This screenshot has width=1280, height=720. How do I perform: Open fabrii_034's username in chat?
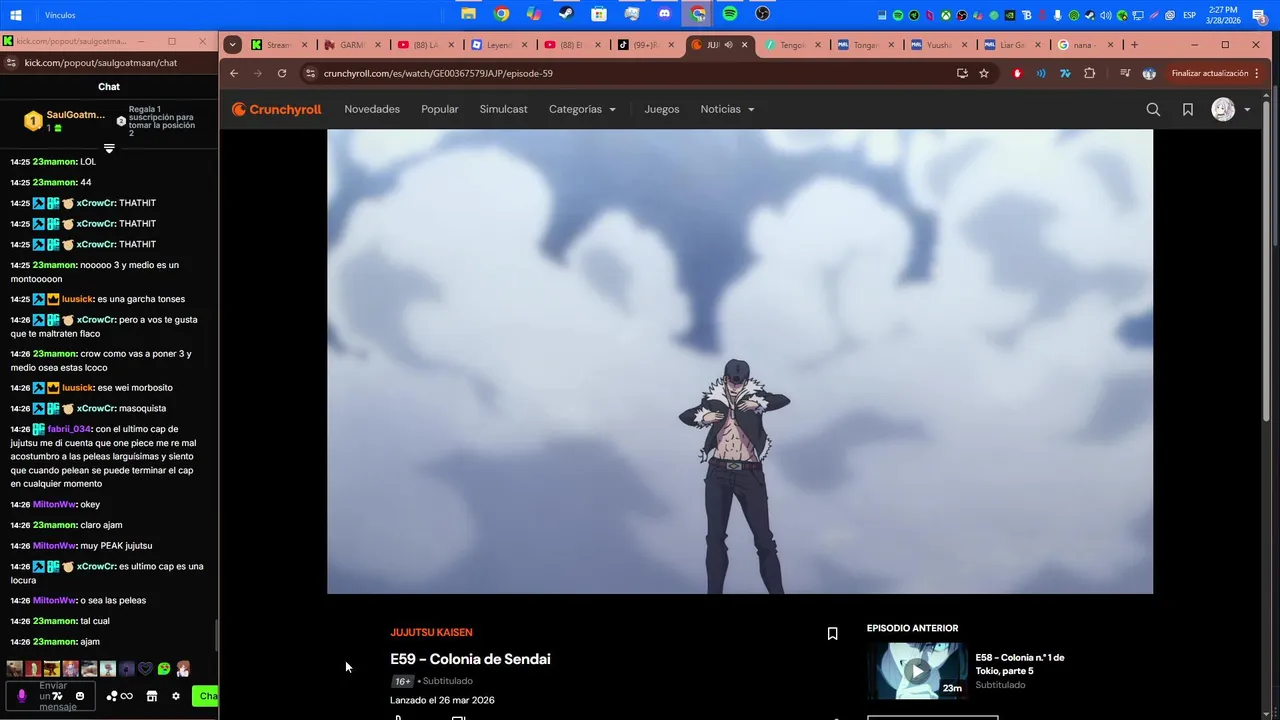coord(69,429)
